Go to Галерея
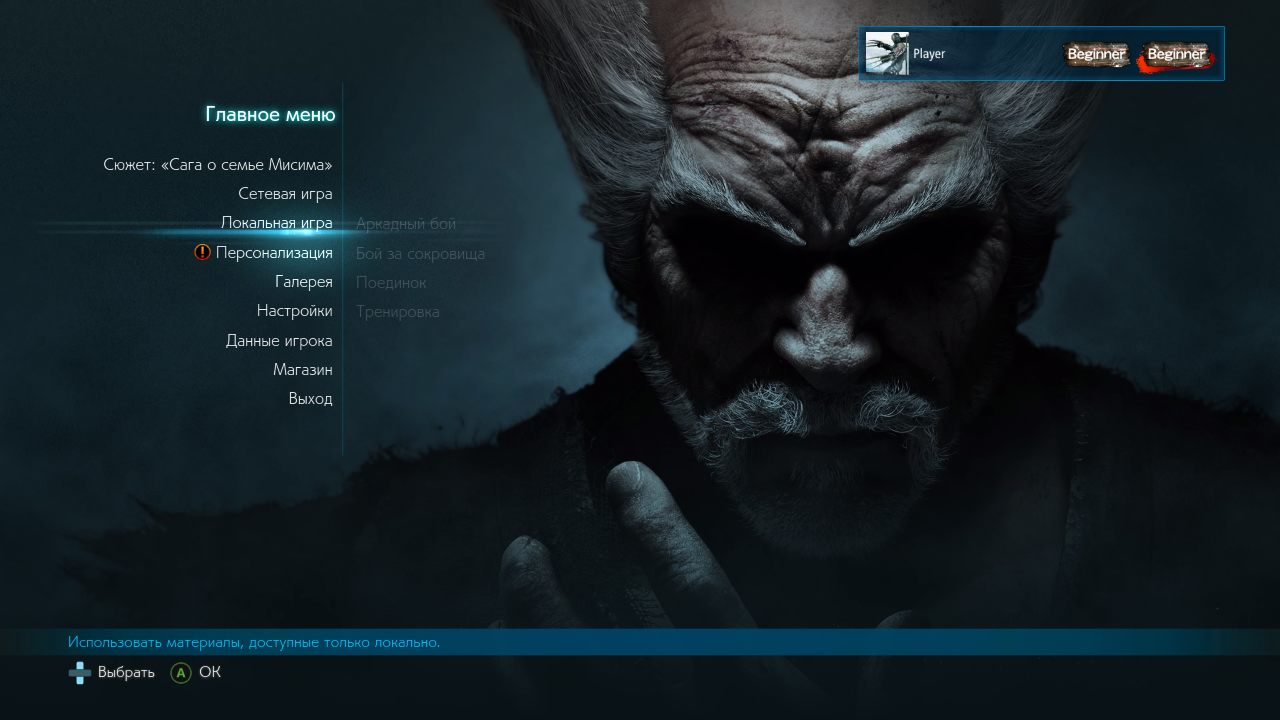The image size is (1280, 720). click(303, 282)
